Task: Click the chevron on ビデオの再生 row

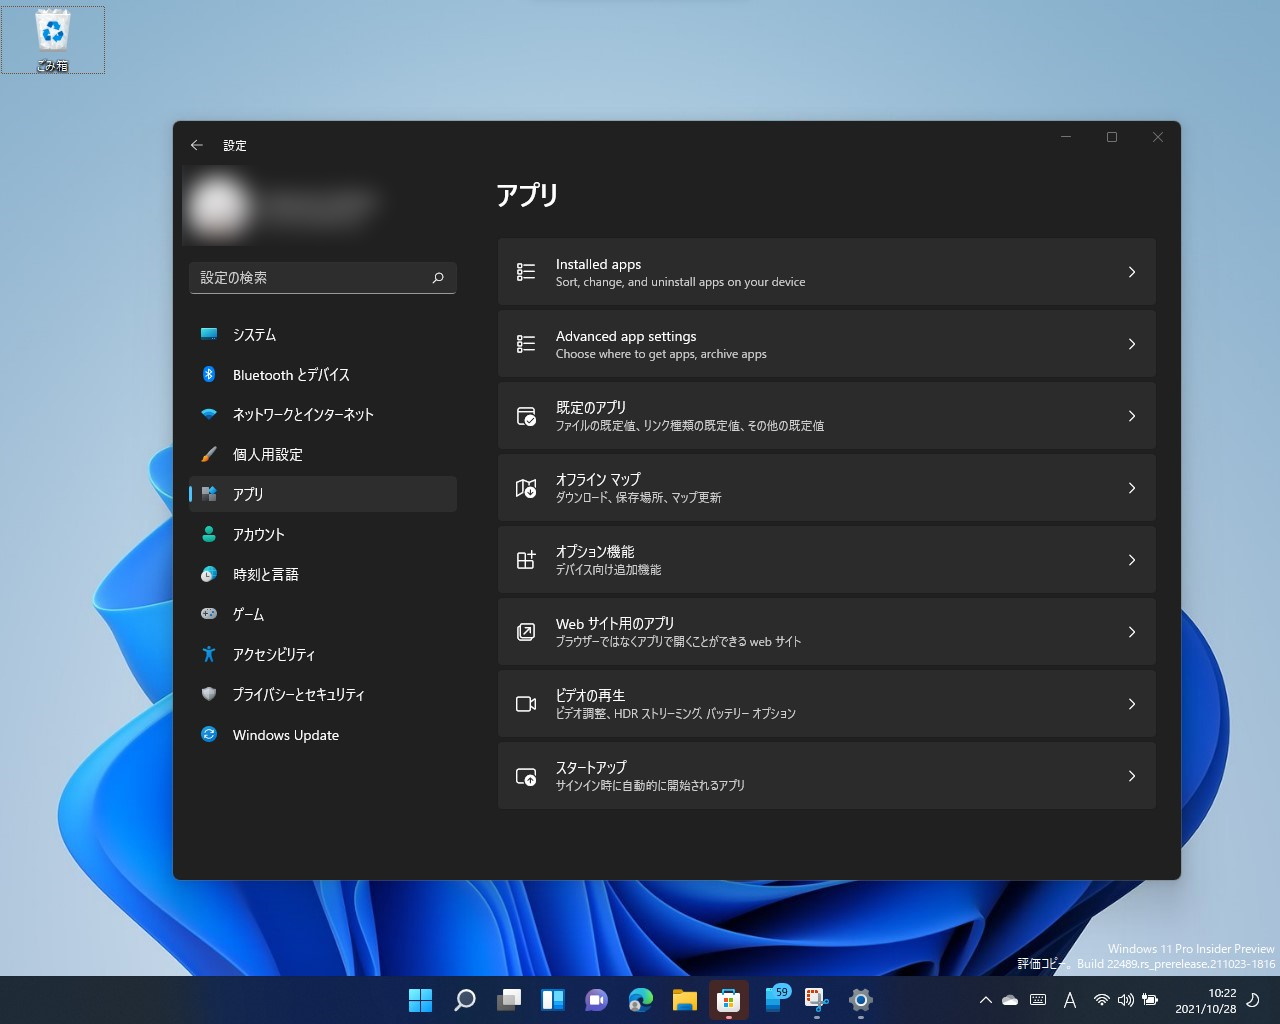Action: click(1131, 704)
